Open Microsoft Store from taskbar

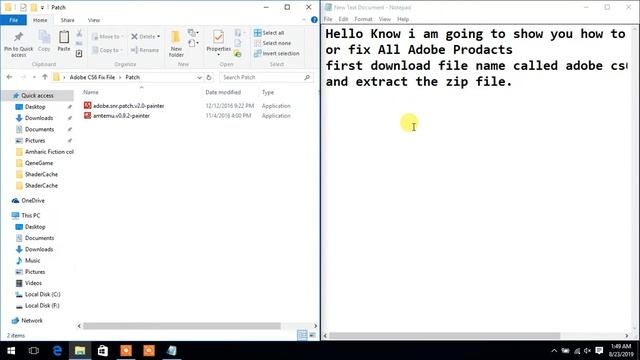(x=103, y=351)
